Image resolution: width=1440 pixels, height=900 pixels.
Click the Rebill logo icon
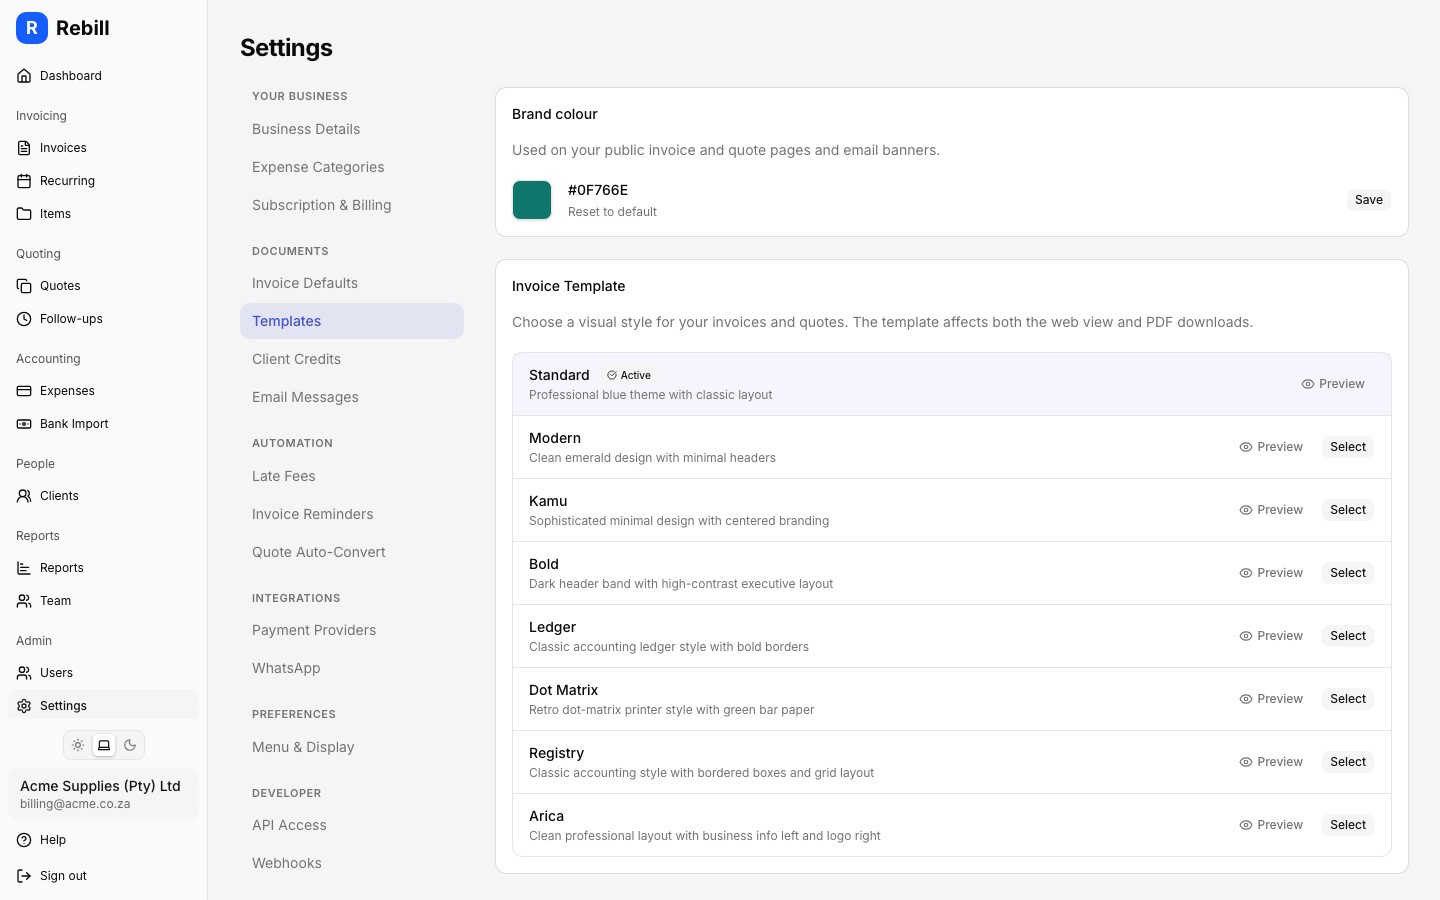[x=32, y=28]
